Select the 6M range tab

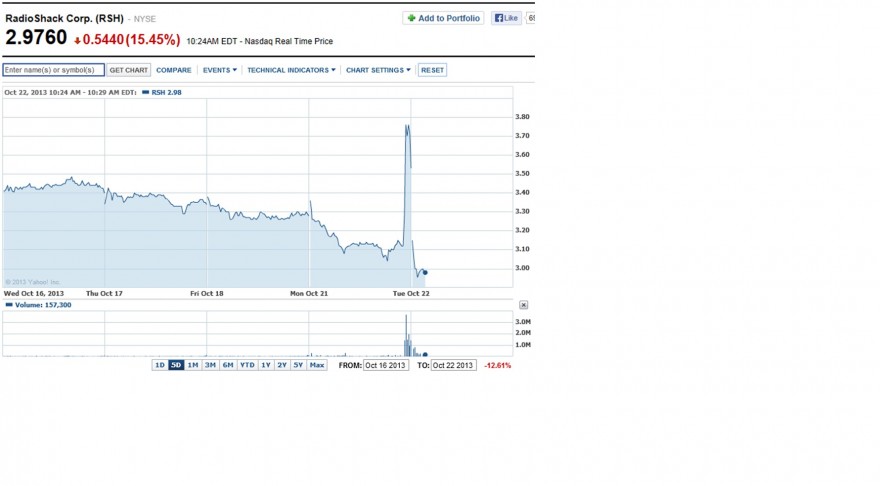click(x=227, y=365)
